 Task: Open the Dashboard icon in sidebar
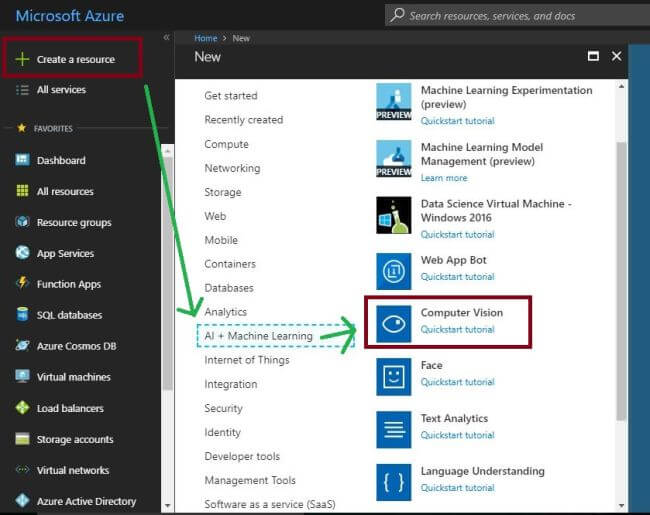click(22, 160)
